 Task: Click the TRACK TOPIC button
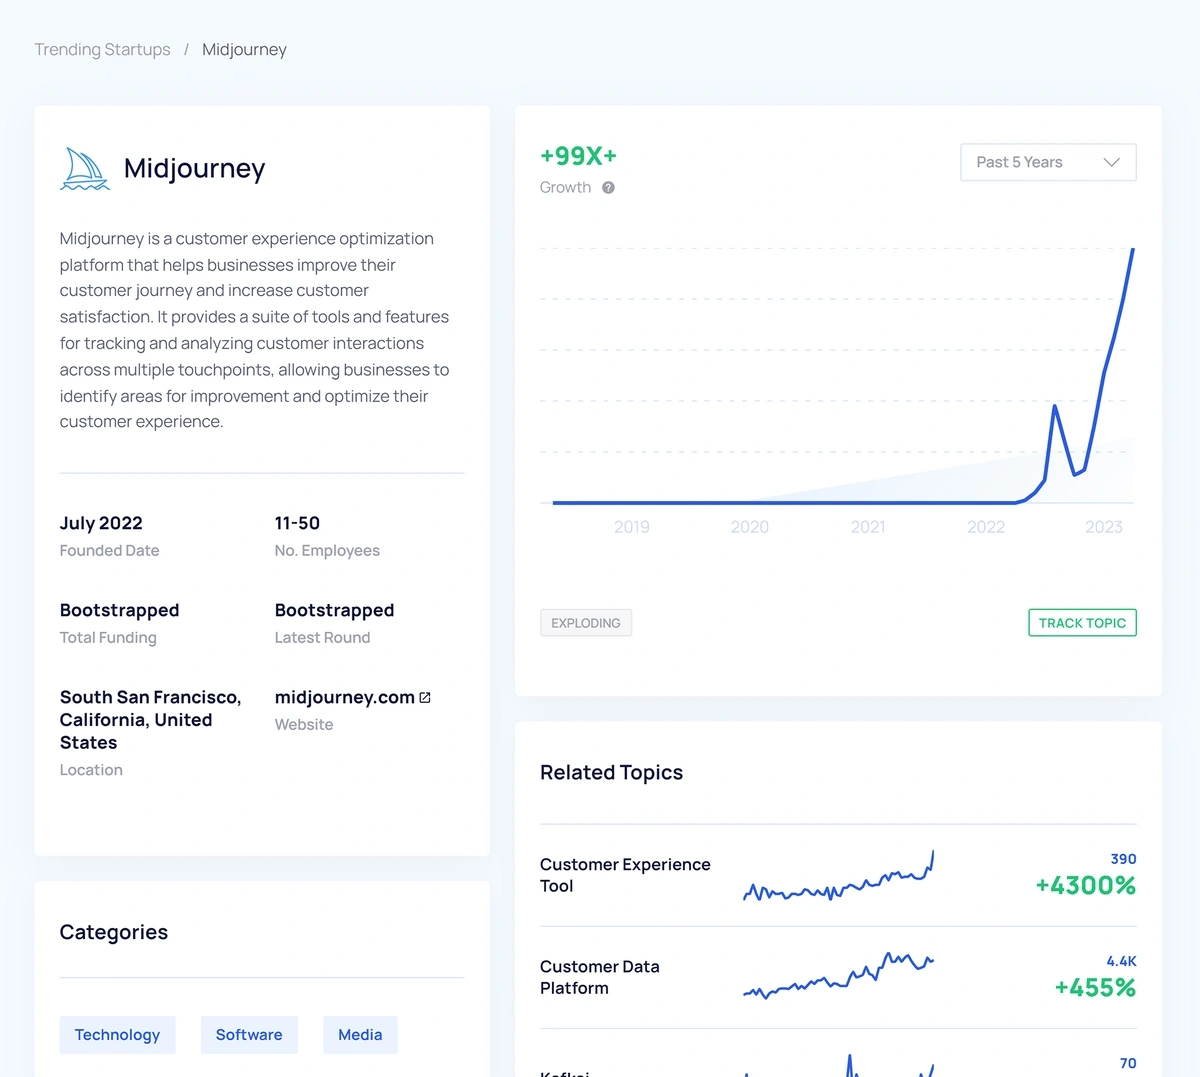tap(1082, 622)
